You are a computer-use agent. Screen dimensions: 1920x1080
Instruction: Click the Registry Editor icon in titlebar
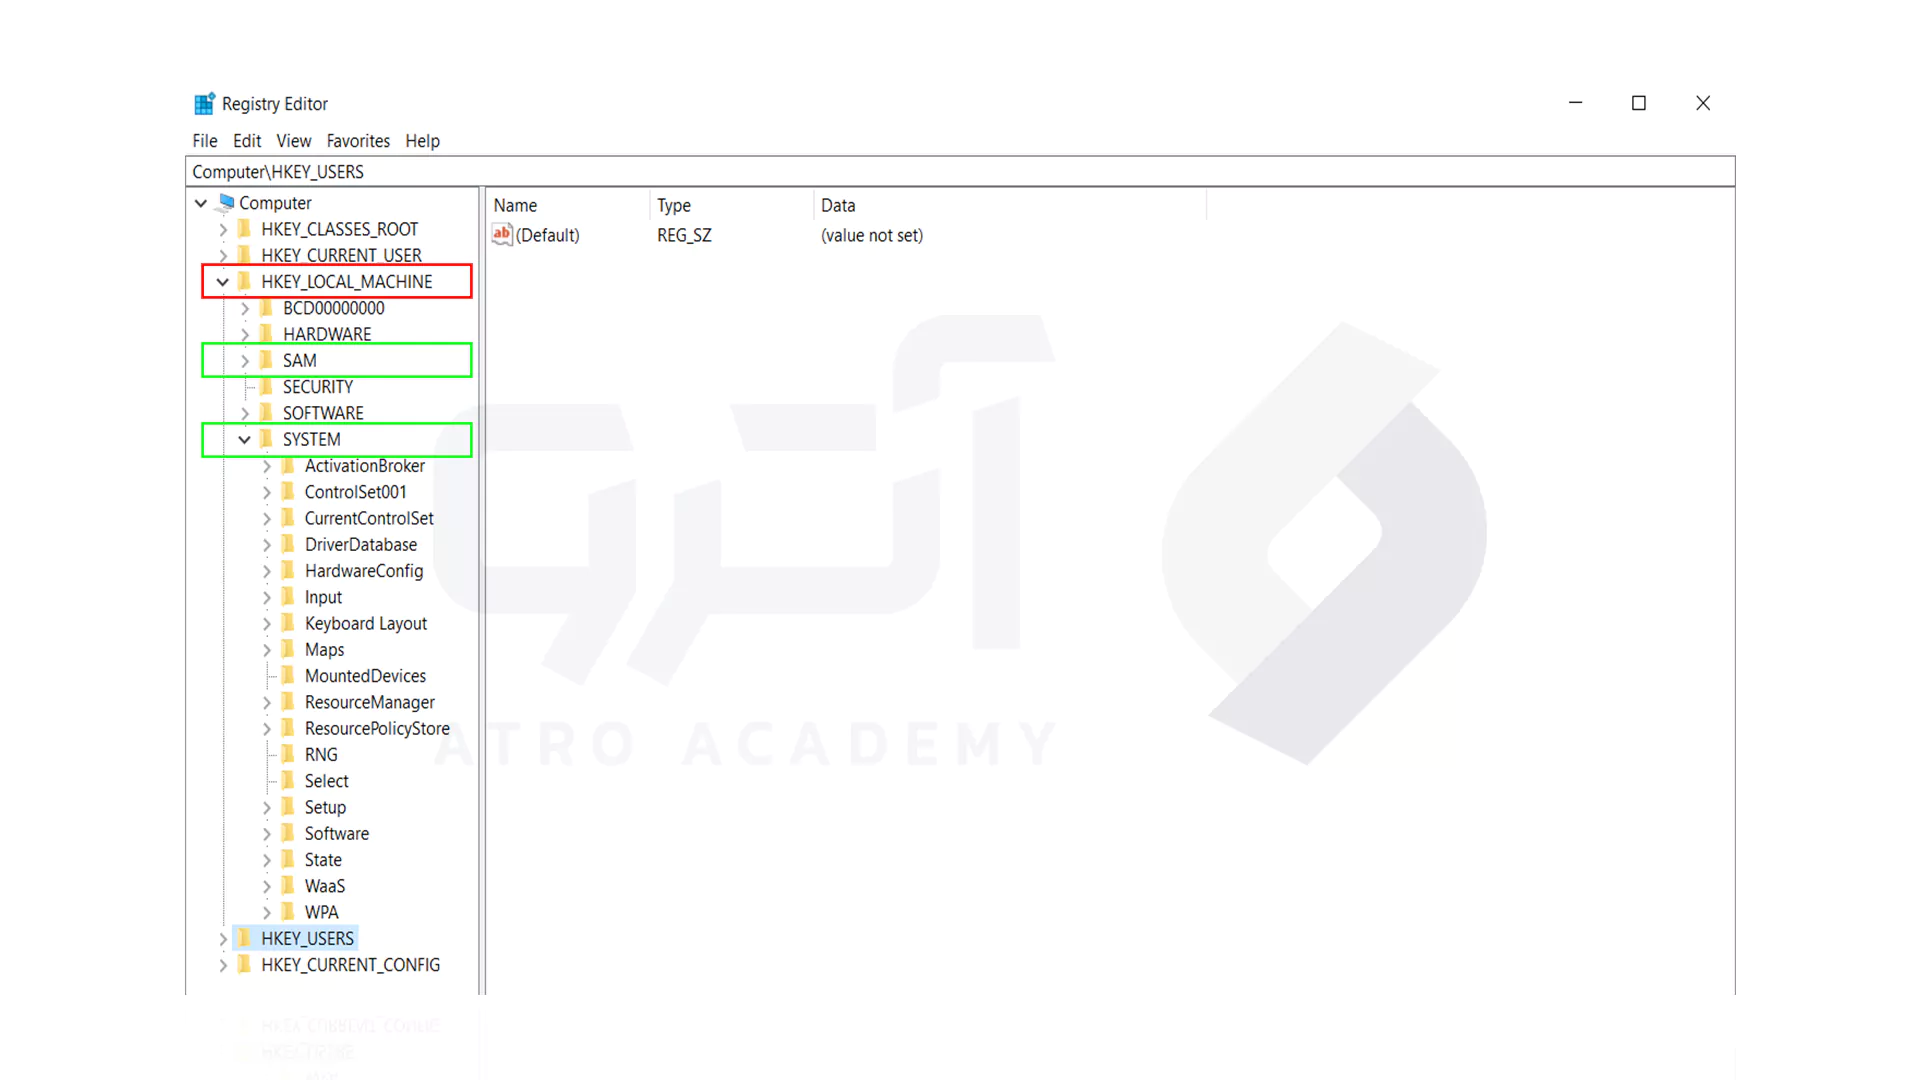(202, 103)
